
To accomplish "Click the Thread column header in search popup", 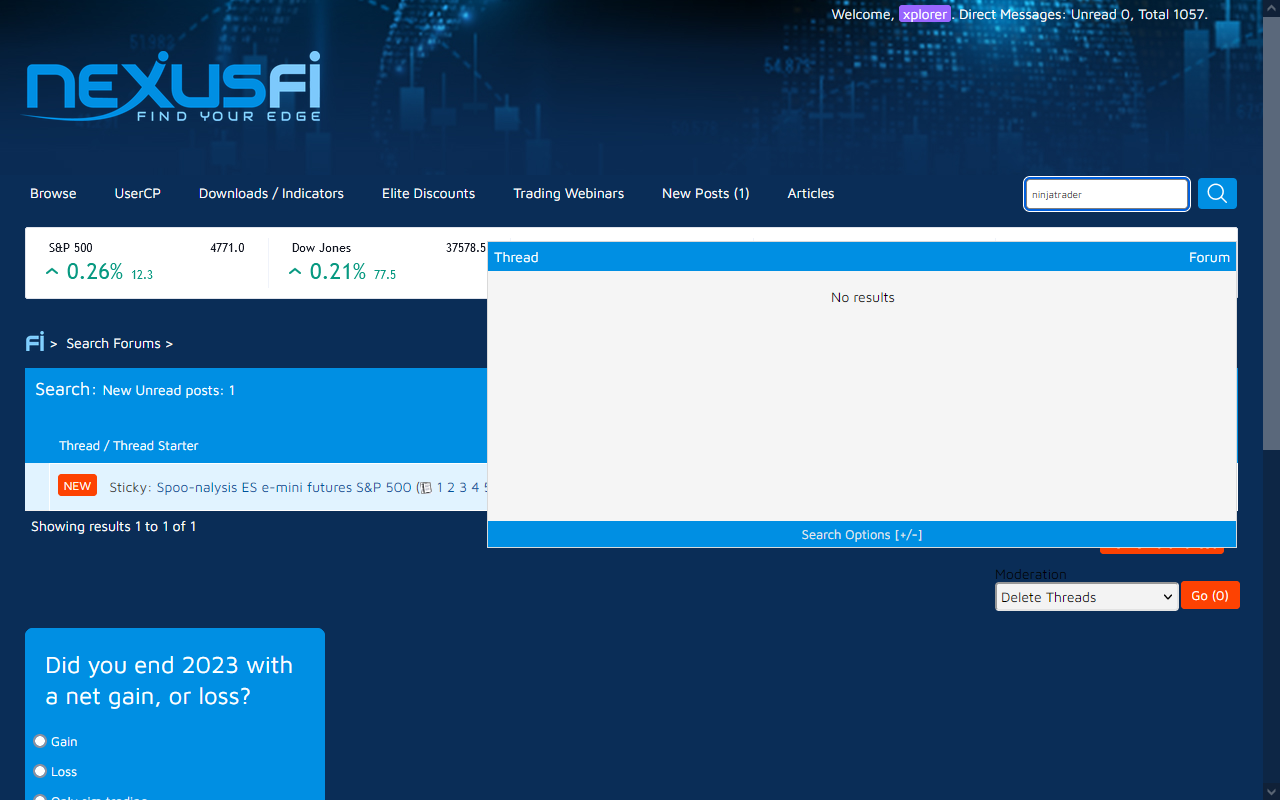I will point(516,257).
